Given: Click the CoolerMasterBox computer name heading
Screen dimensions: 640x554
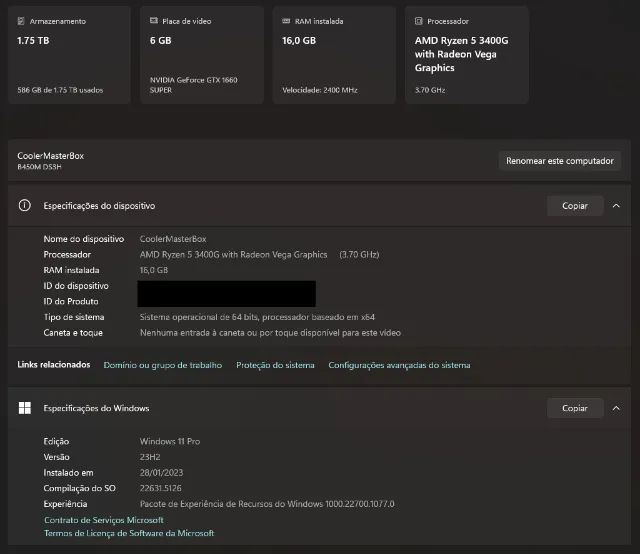Looking at the screenshot, I should pos(51,156).
